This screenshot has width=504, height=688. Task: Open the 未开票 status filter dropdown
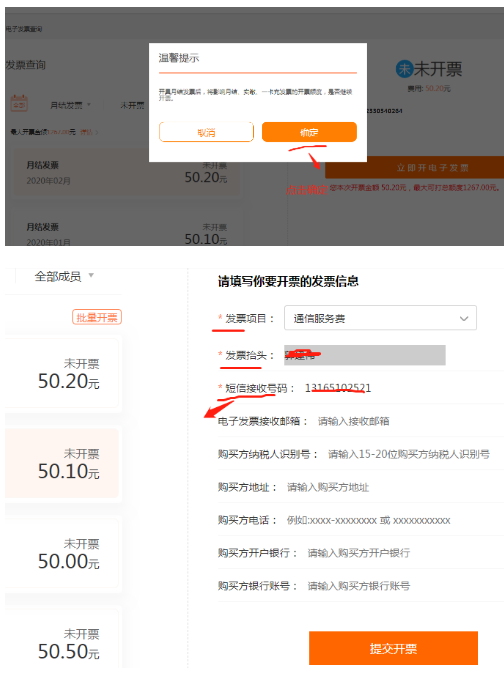click(x=132, y=105)
